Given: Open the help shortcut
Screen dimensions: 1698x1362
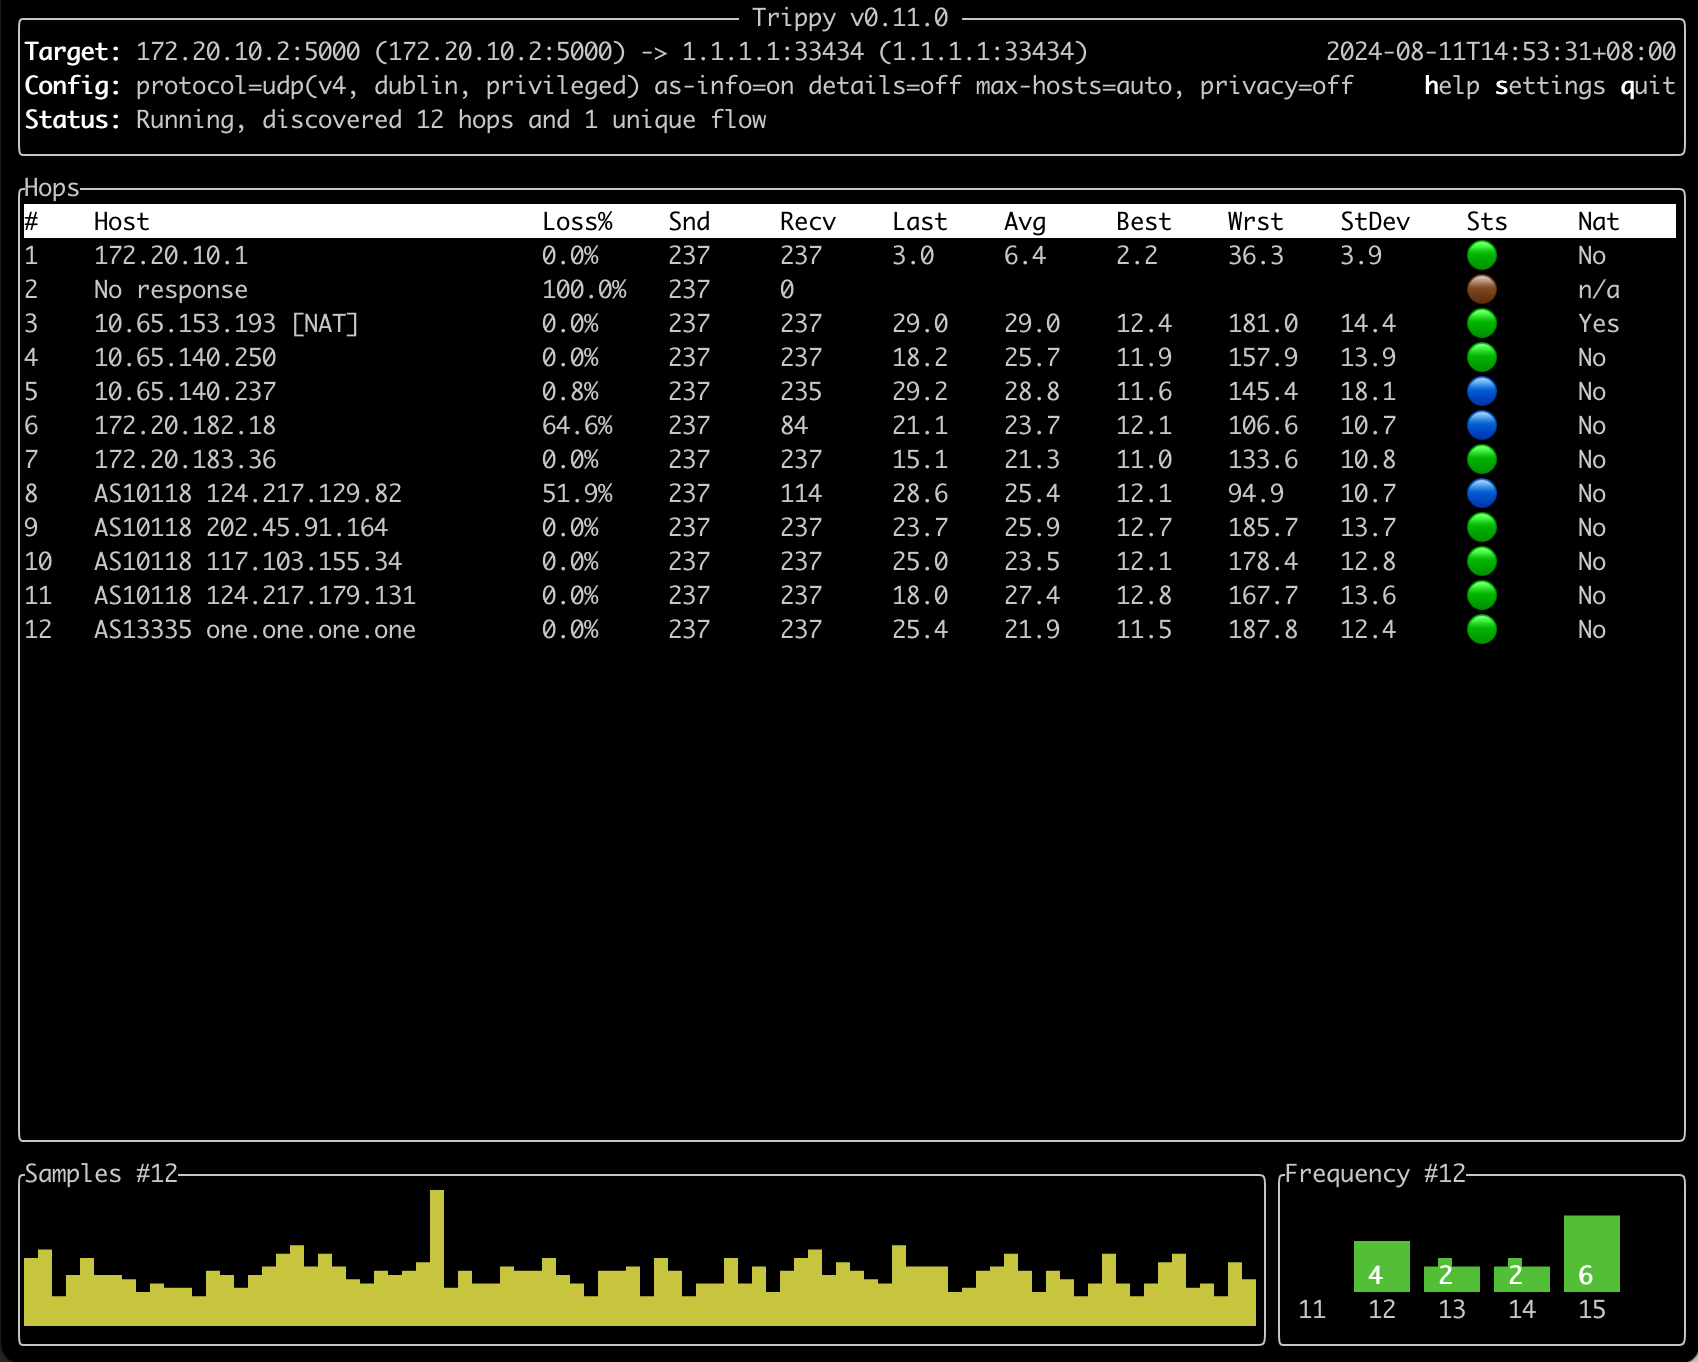Looking at the screenshot, I should pyautogui.click(x=1451, y=86).
